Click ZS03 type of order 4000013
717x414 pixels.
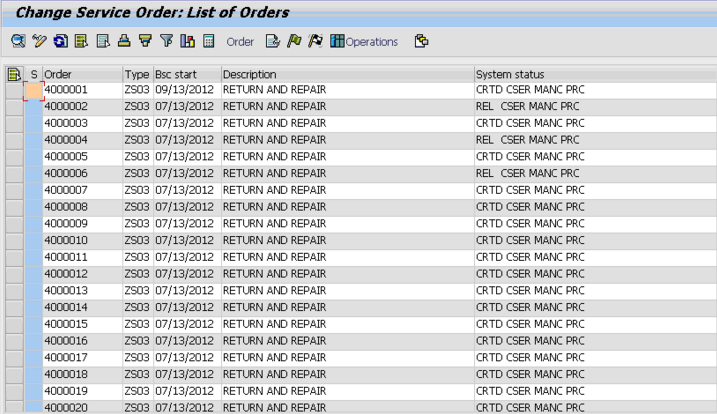pos(137,290)
